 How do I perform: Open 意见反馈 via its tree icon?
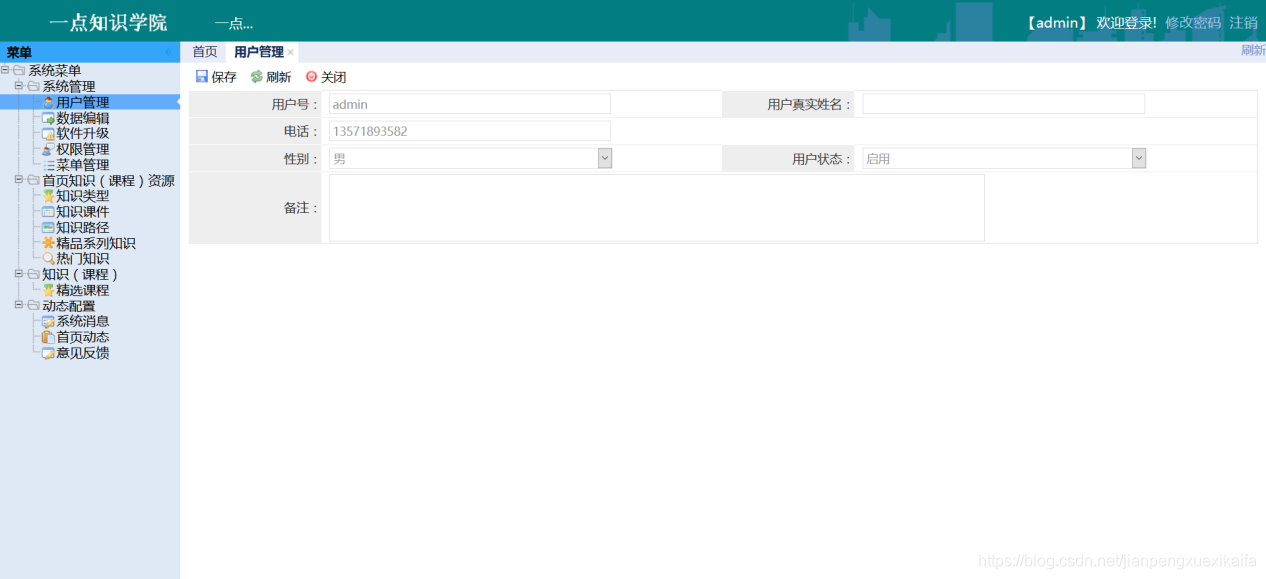(x=48, y=353)
